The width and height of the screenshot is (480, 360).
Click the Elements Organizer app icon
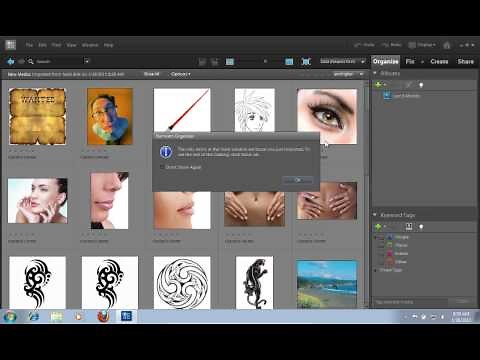(11, 45)
